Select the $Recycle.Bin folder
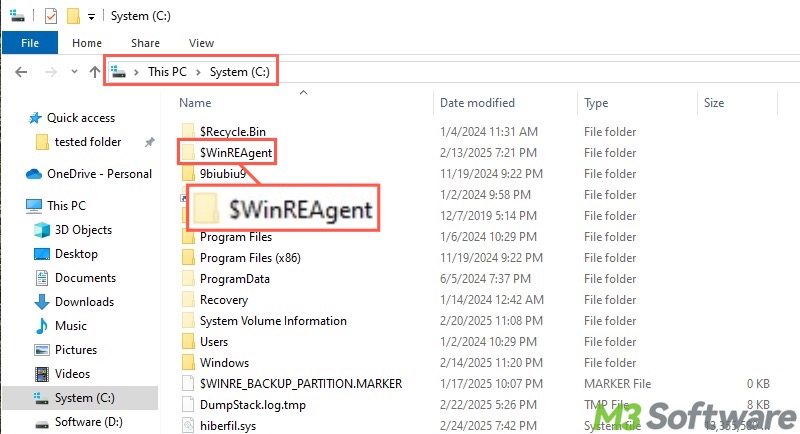 point(233,132)
